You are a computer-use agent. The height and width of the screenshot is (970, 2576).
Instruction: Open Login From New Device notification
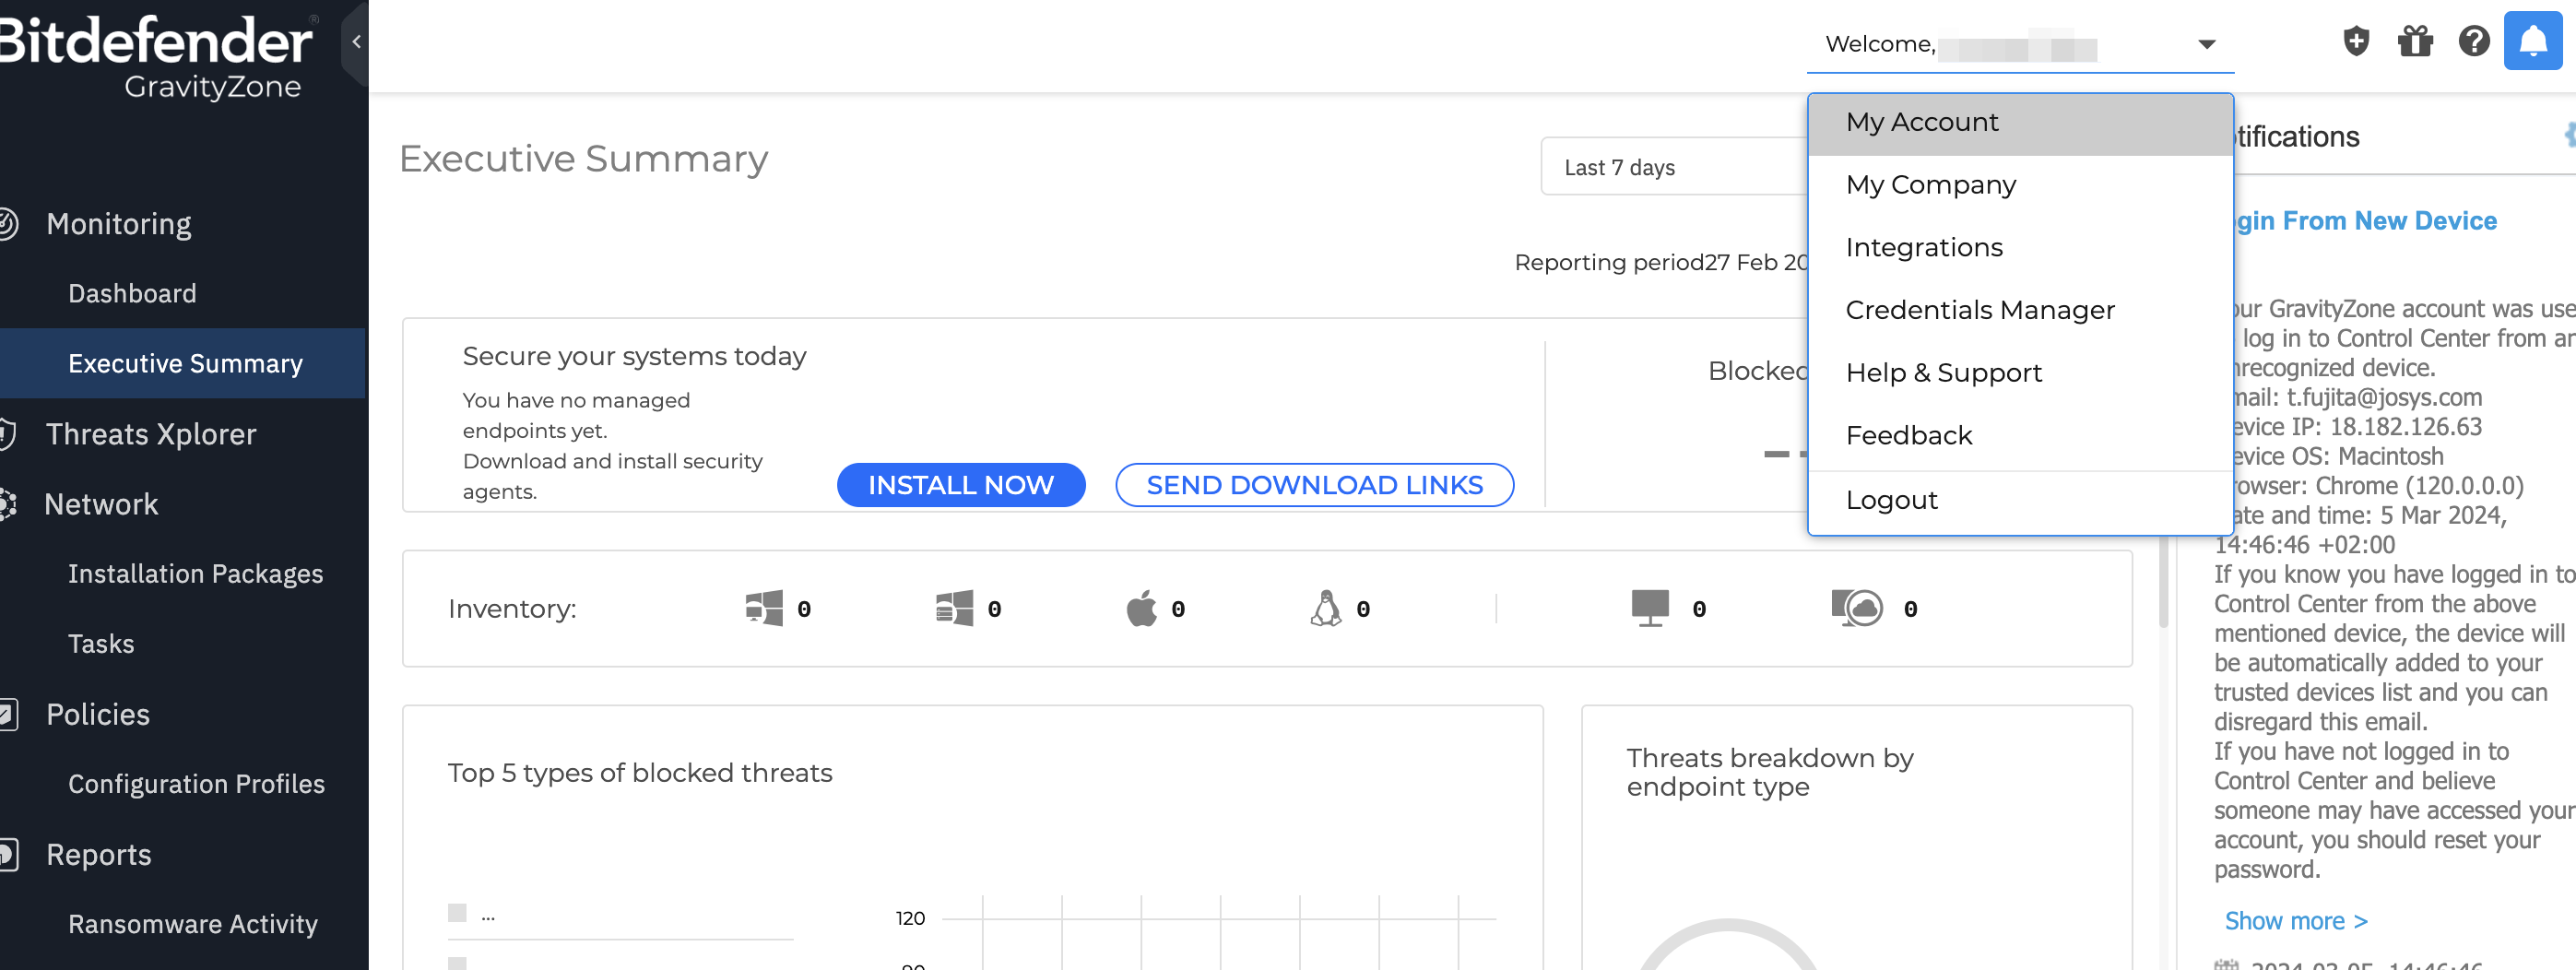[2365, 221]
